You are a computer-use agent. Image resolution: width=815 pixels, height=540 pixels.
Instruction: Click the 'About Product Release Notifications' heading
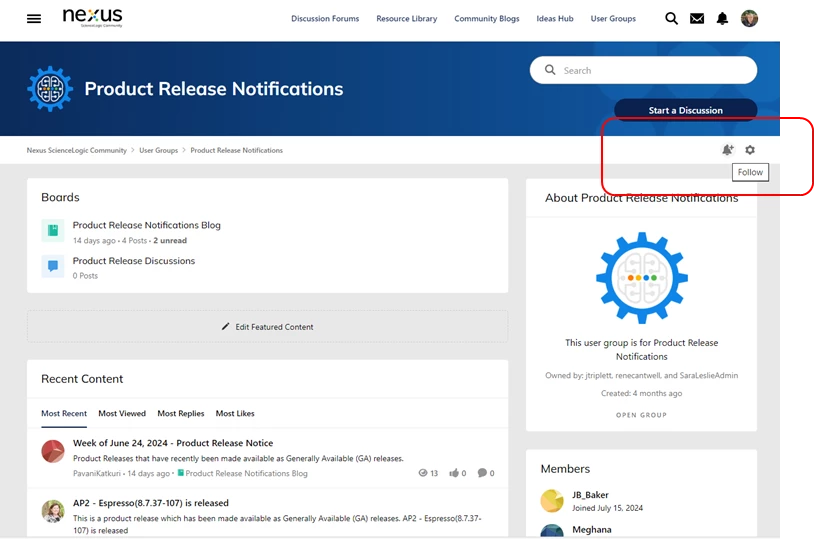[641, 198]
